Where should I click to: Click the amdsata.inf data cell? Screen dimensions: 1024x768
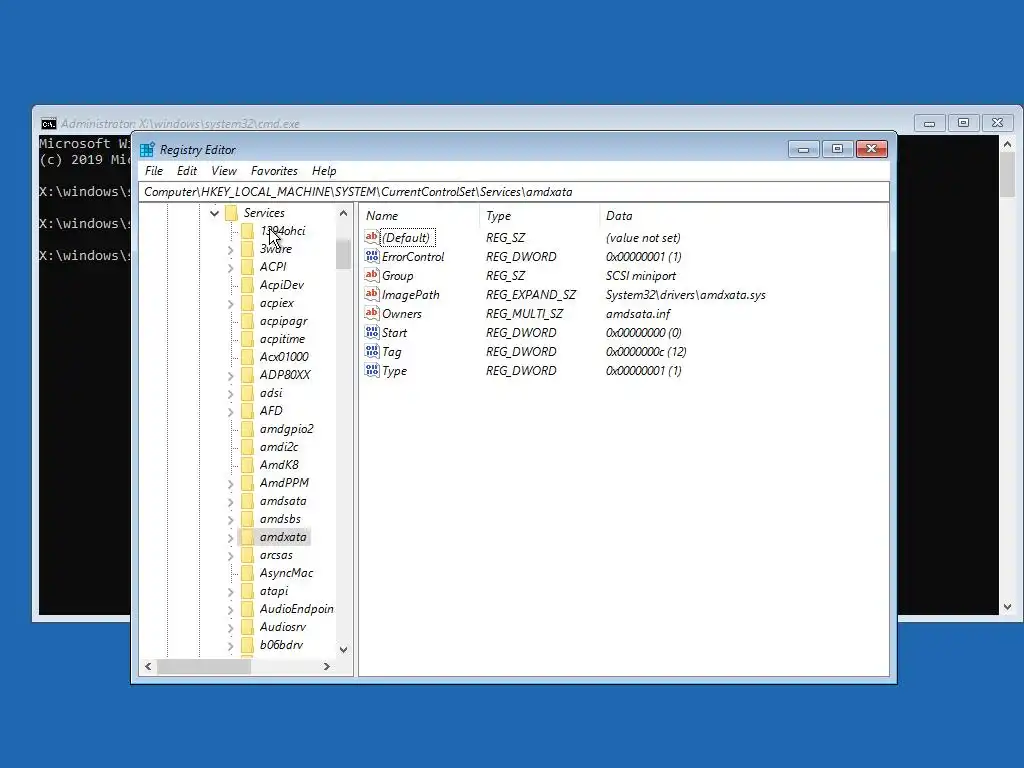pyautogui.click(x=638, y=313)
